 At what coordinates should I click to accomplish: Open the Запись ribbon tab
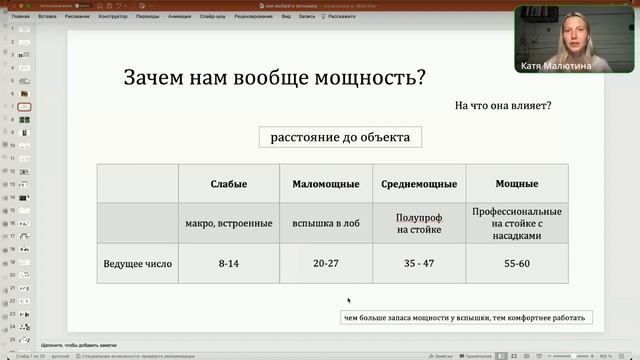coord(307,16)
